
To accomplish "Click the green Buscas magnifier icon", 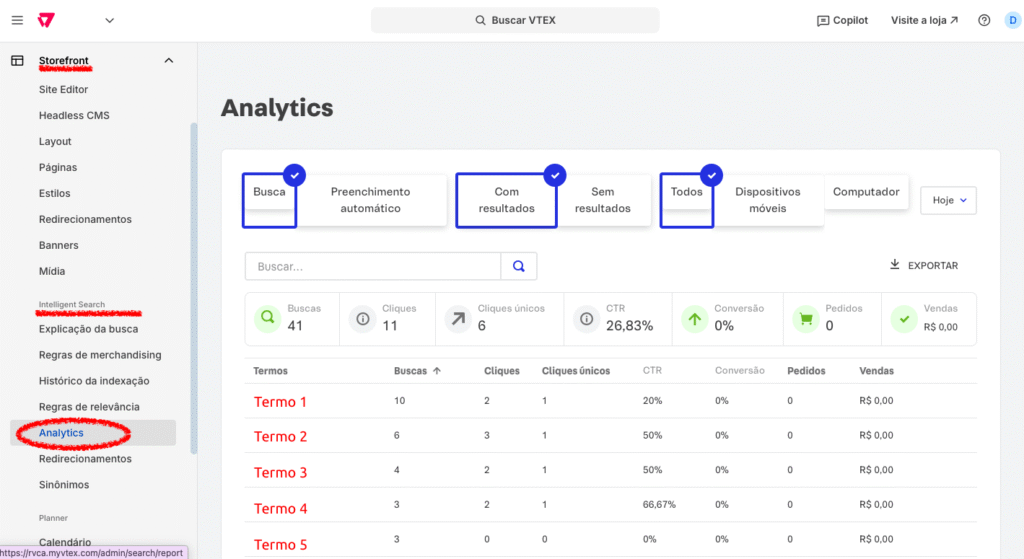I will (x=267, y=319).
